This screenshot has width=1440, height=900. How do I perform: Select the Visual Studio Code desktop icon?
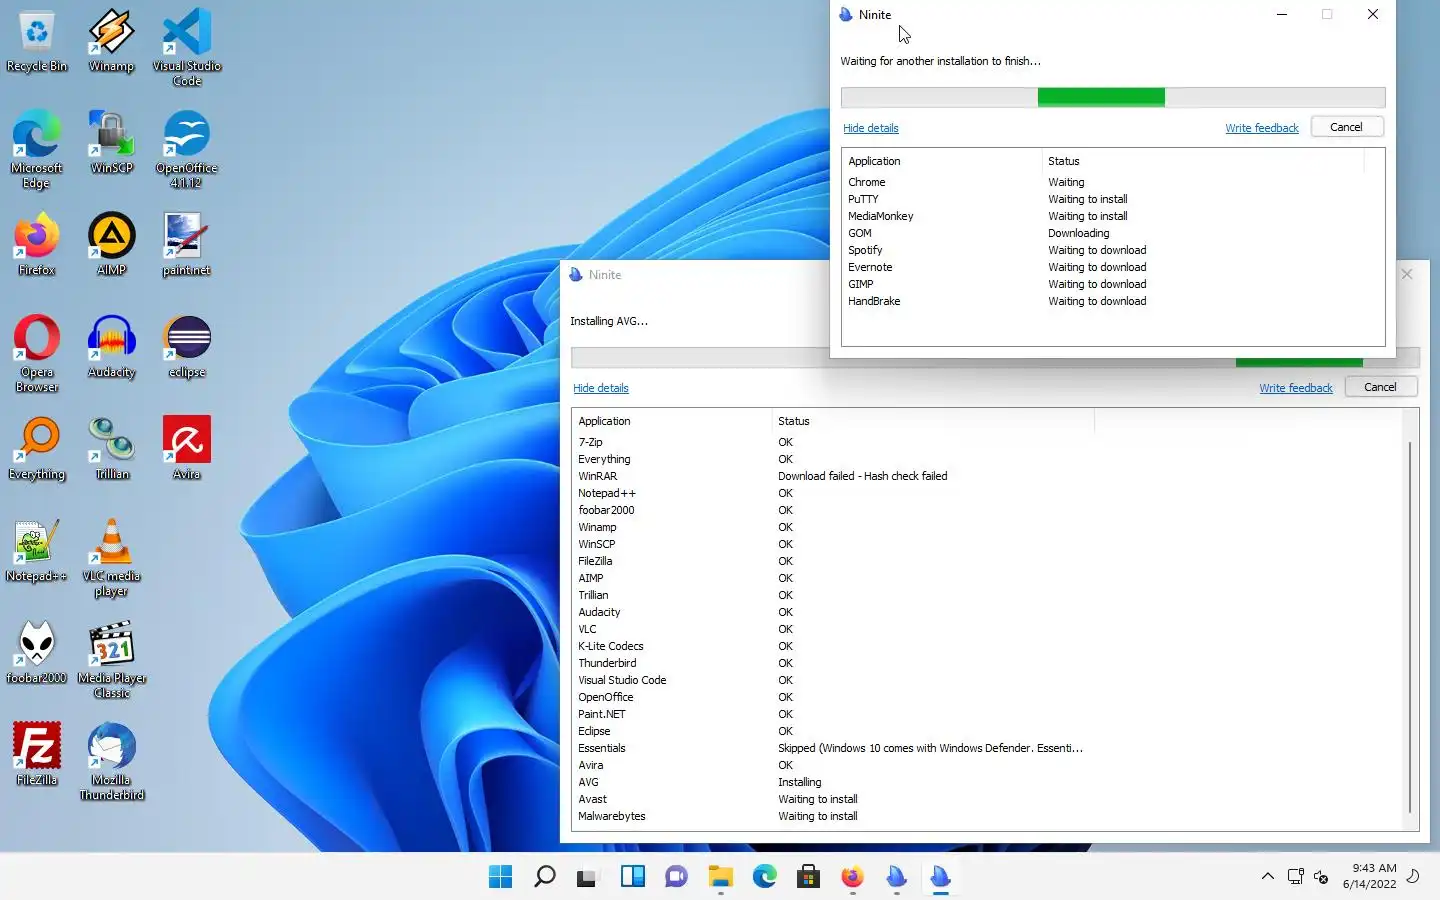(187, 48)
